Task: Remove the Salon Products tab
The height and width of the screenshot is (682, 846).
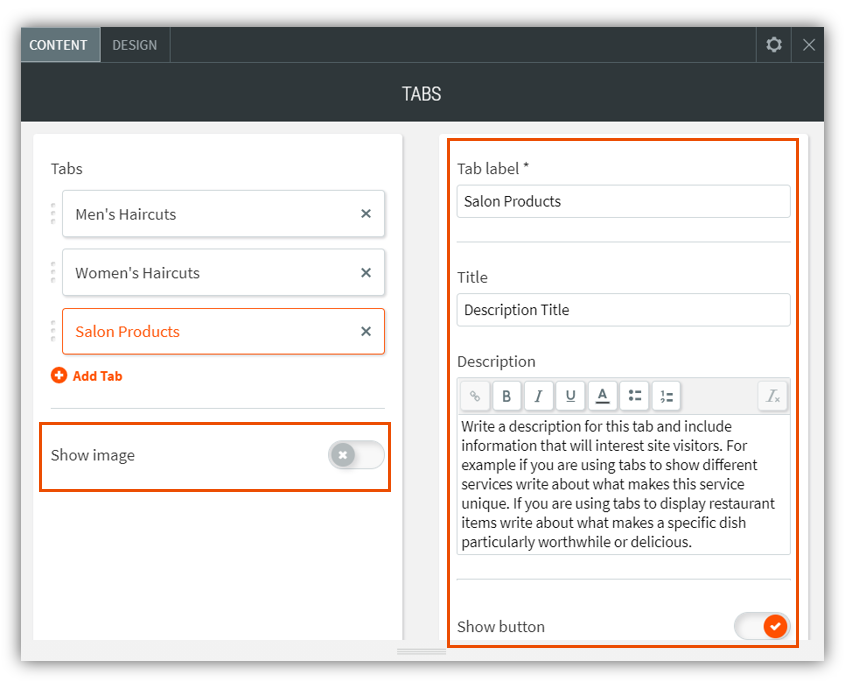Action: tap(366, 332)
